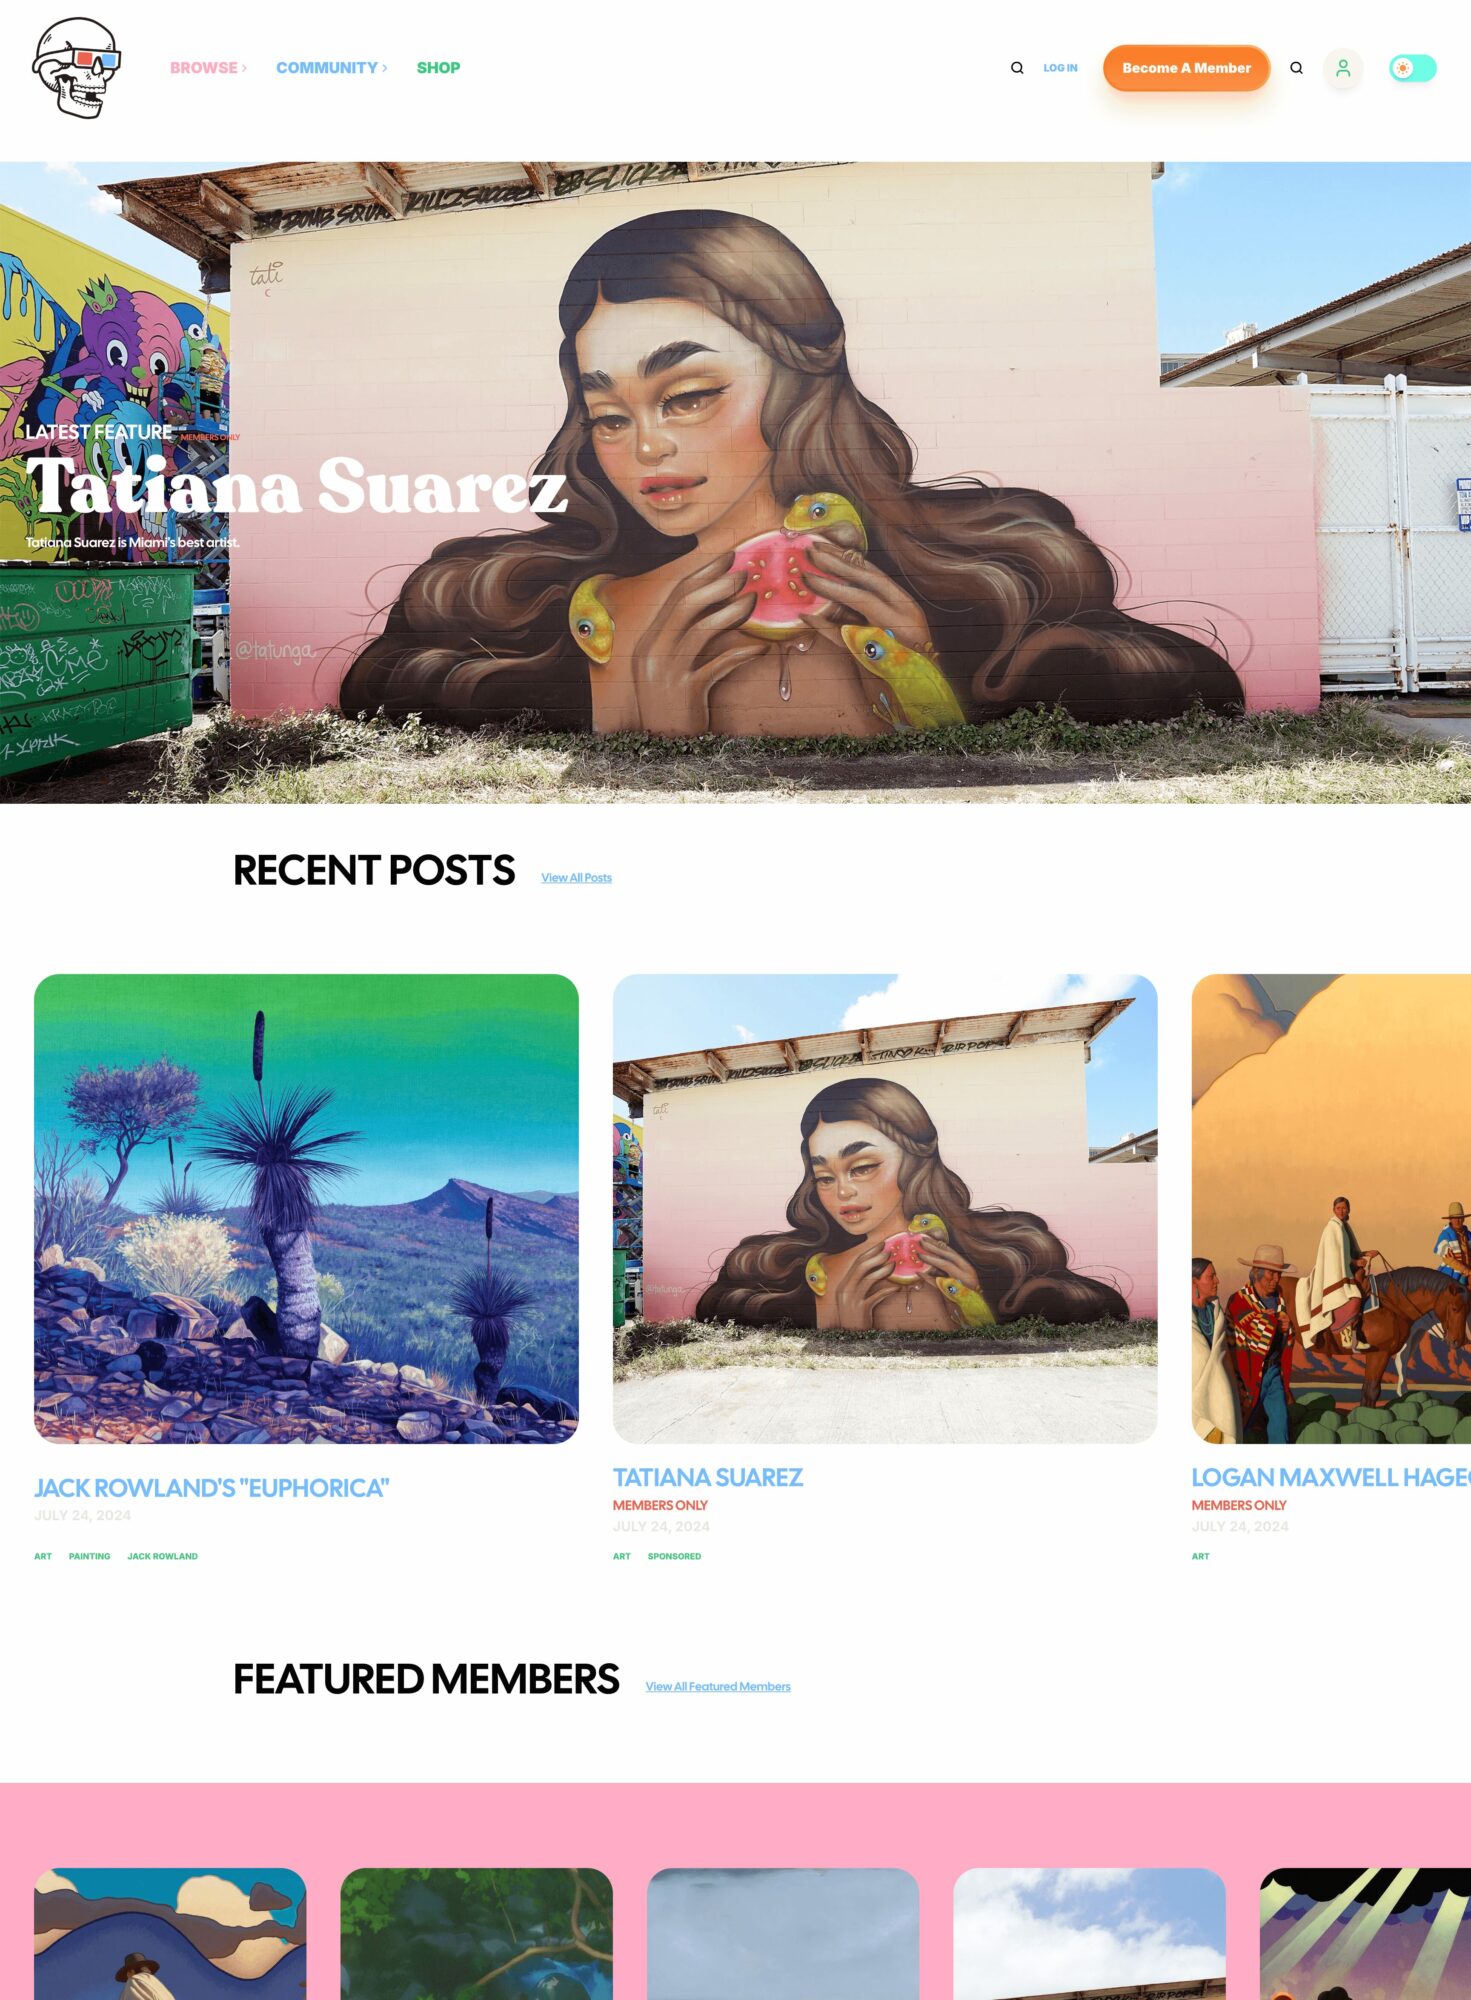This screenshot has height=2000, width=1471.
Task: Click search icon right of Become A Member
Action: click(x=1296, y=68)
